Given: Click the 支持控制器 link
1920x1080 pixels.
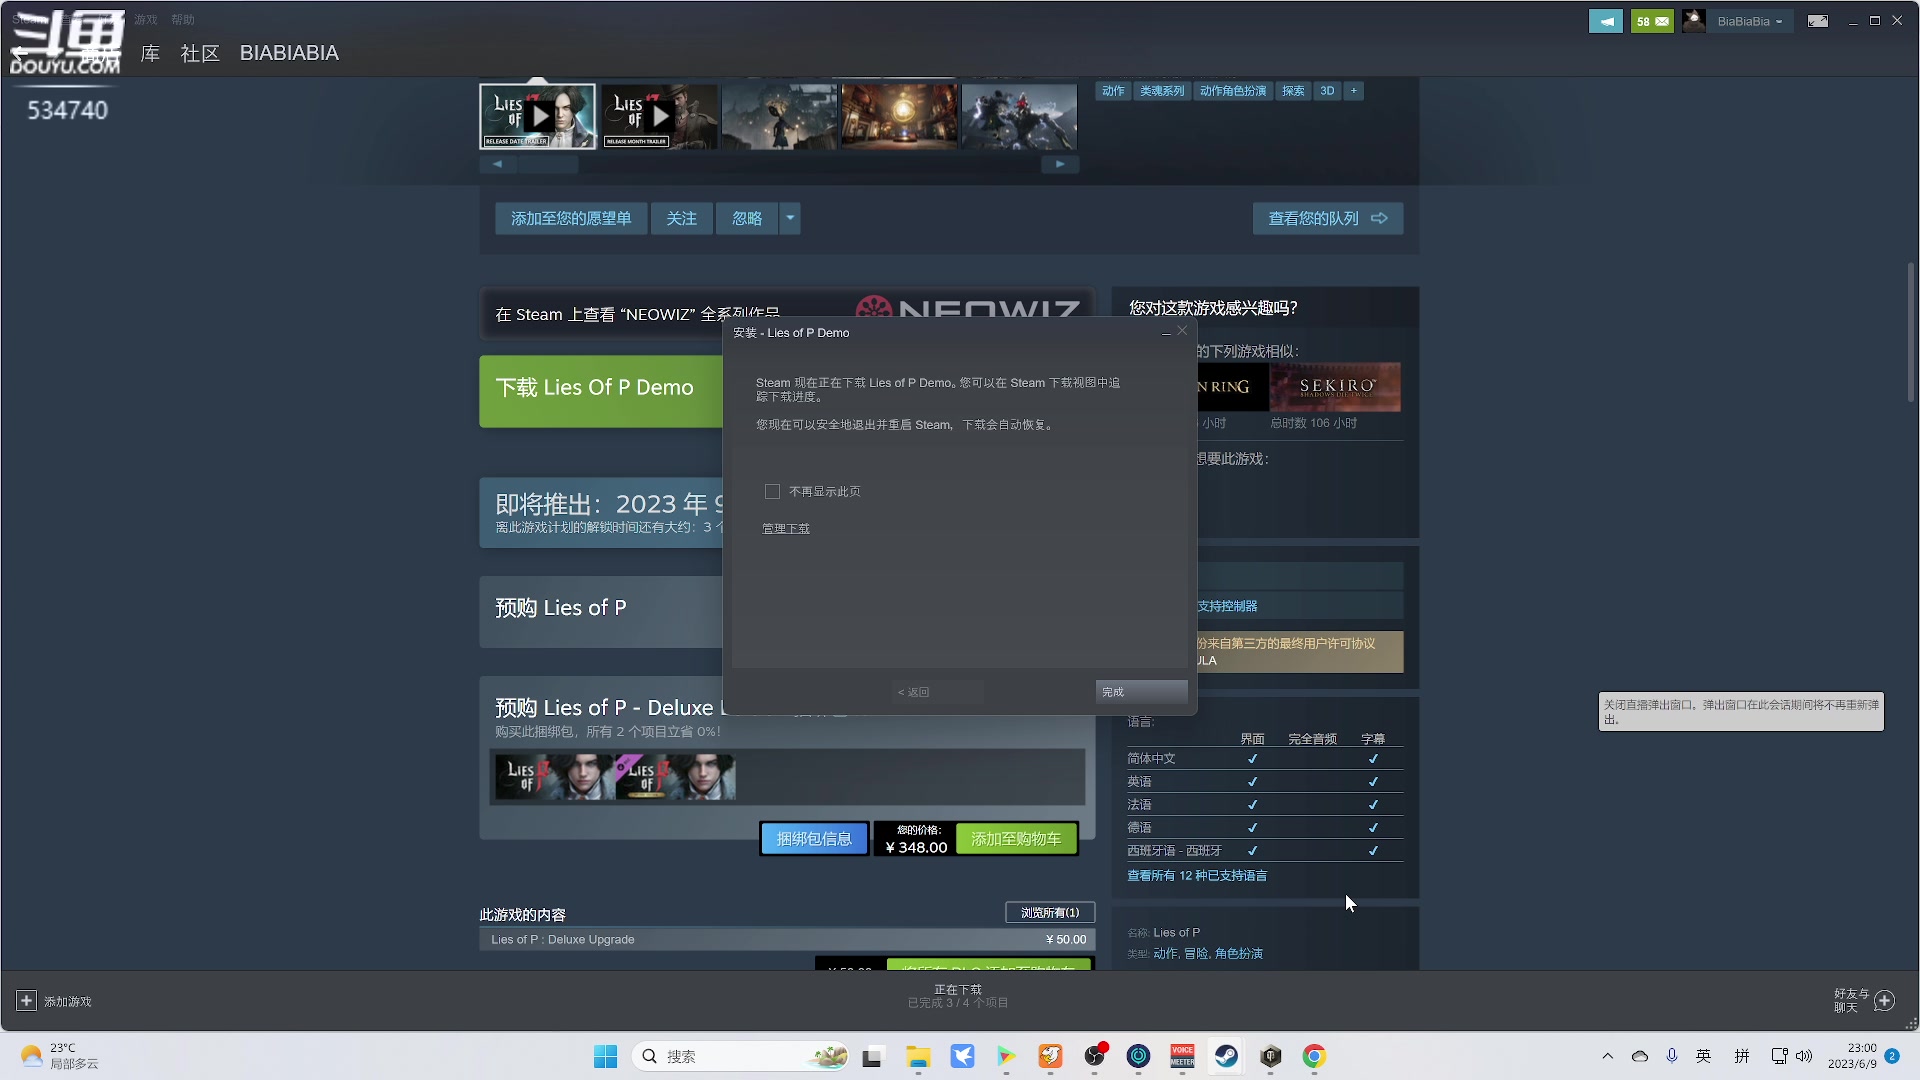Looking at the screenshot, I should coord(1228,606).
